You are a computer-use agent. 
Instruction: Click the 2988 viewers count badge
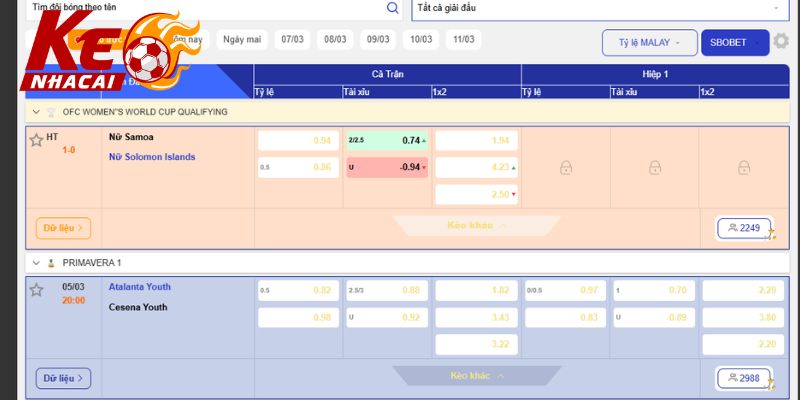(745, 378)
